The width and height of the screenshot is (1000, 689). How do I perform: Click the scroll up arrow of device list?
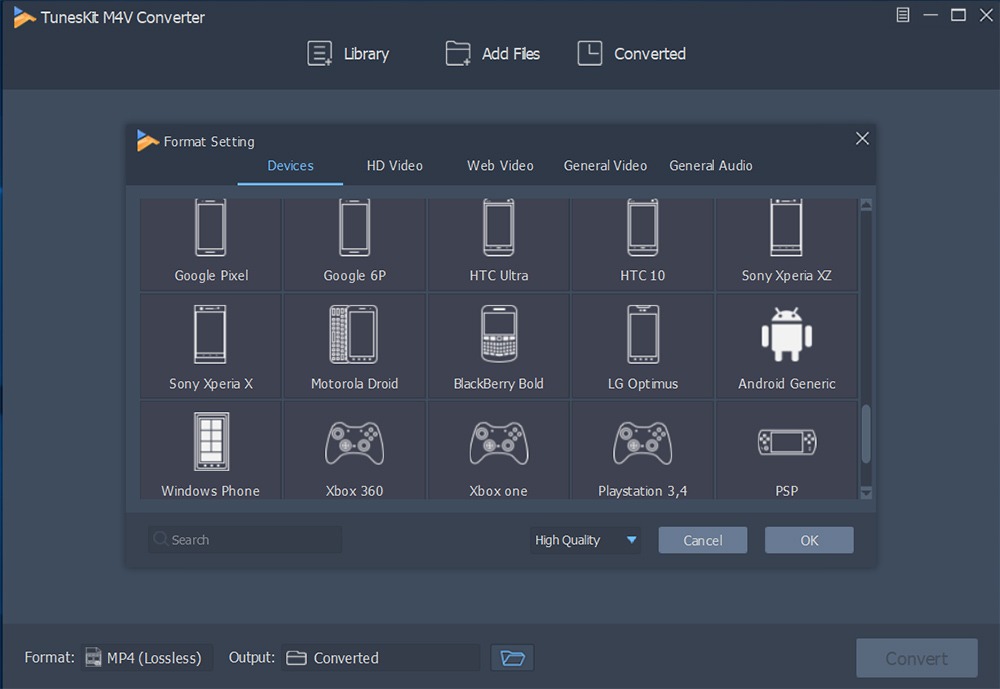pyautogui.click(x=866, y=205)
